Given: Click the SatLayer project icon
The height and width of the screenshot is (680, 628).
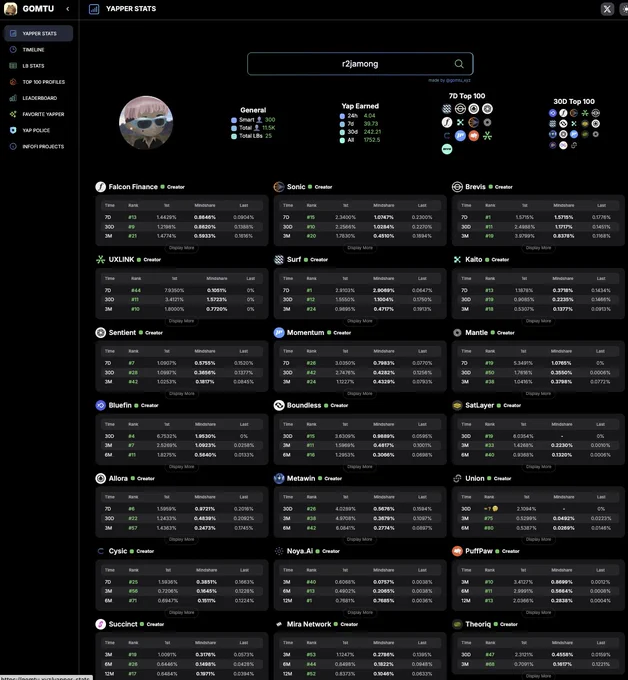Looking at the screenshot, I should 457,405.
